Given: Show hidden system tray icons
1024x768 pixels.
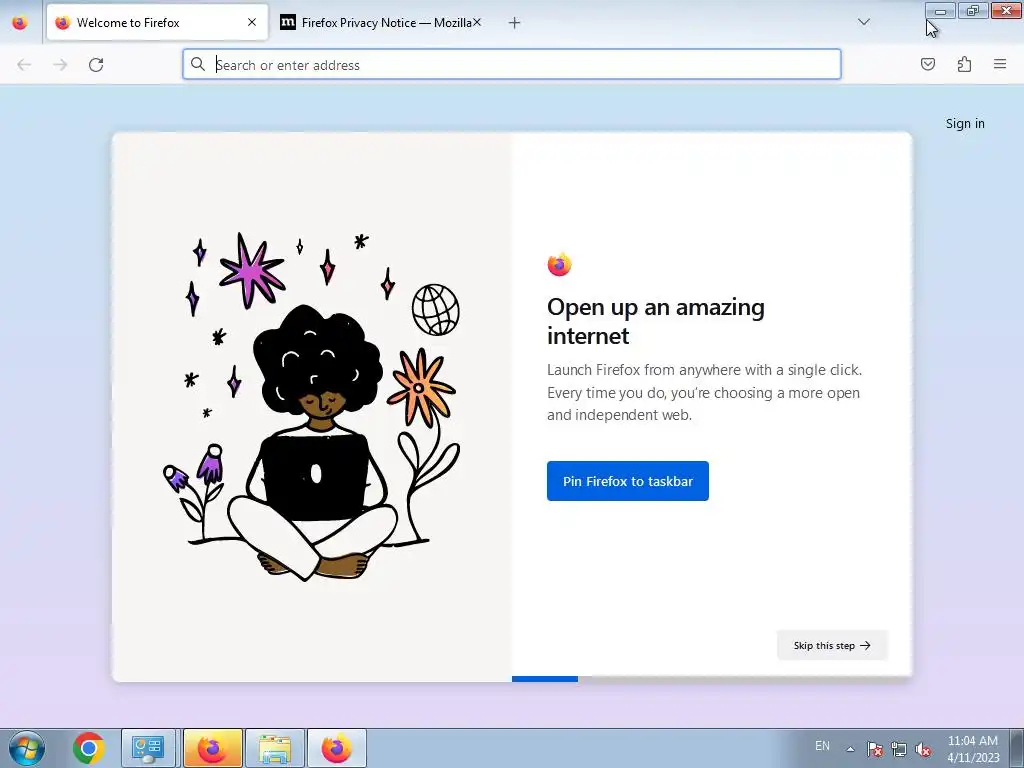Looking at the screenshot, I should 850,749.
